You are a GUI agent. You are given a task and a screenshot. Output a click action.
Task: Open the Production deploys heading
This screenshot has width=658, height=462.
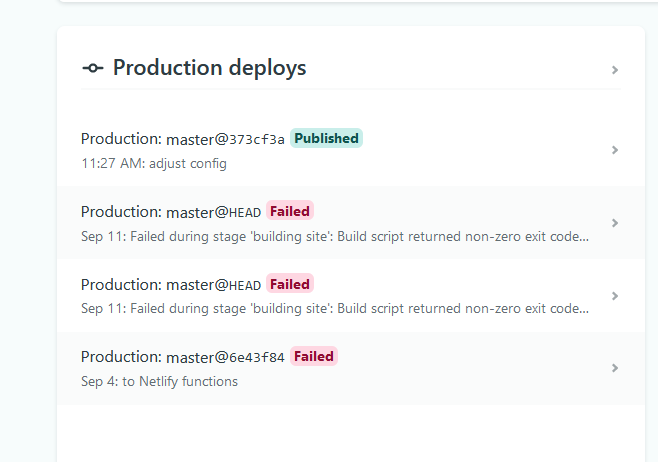pos(209,68)
